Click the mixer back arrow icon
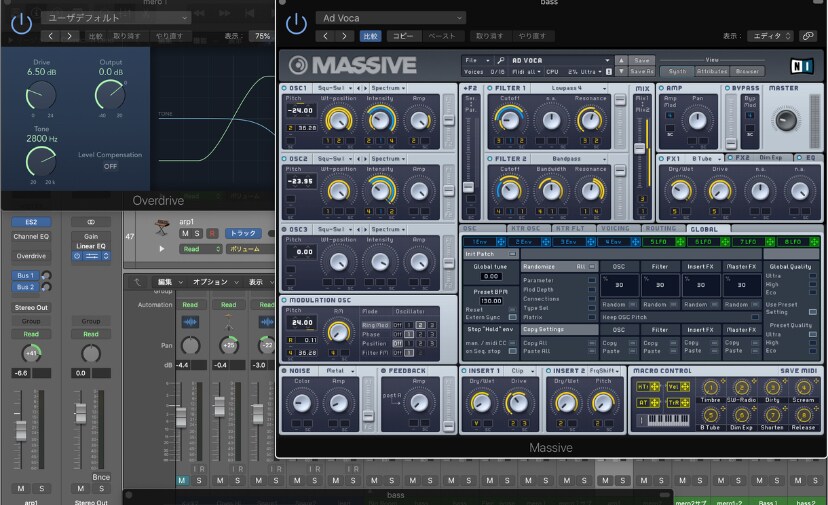828x505 pixels. pyautogui.click(x=138, y=282)
